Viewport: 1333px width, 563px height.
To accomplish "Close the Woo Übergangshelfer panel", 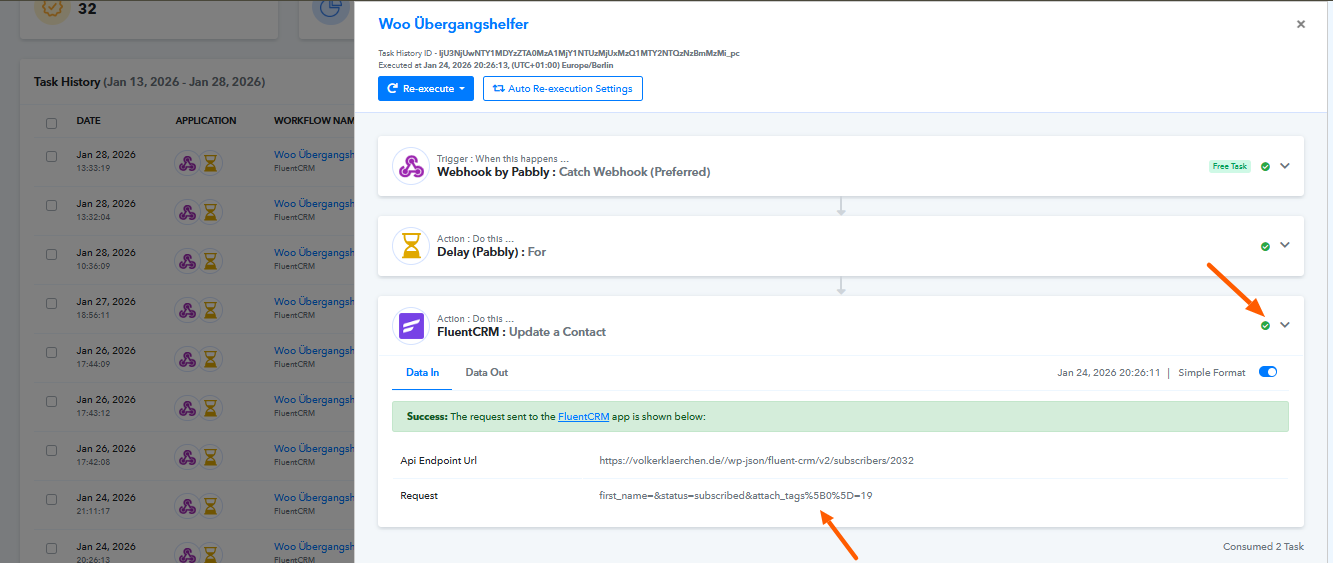I will coord(1301,24).
